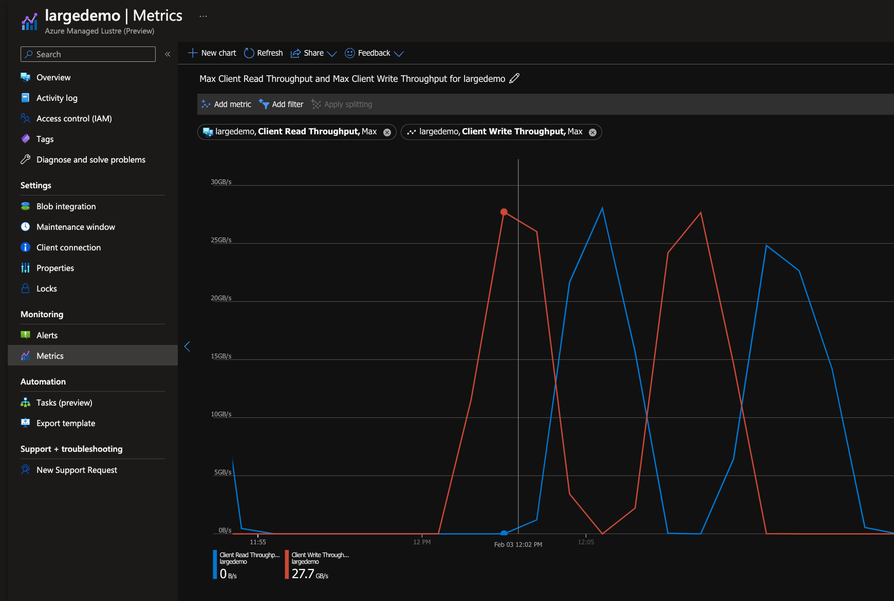Click the Tasks (preview) icon
The width and height of the screenshot is (894, 601).
pos(25,403)
